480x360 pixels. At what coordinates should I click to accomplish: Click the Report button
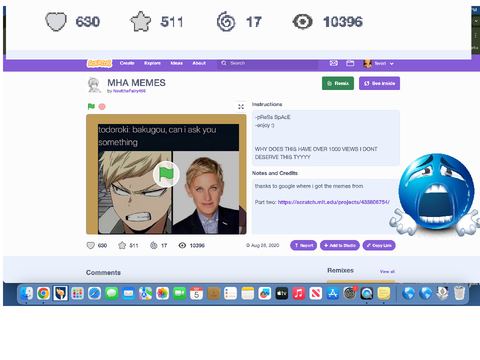[303, 245]
